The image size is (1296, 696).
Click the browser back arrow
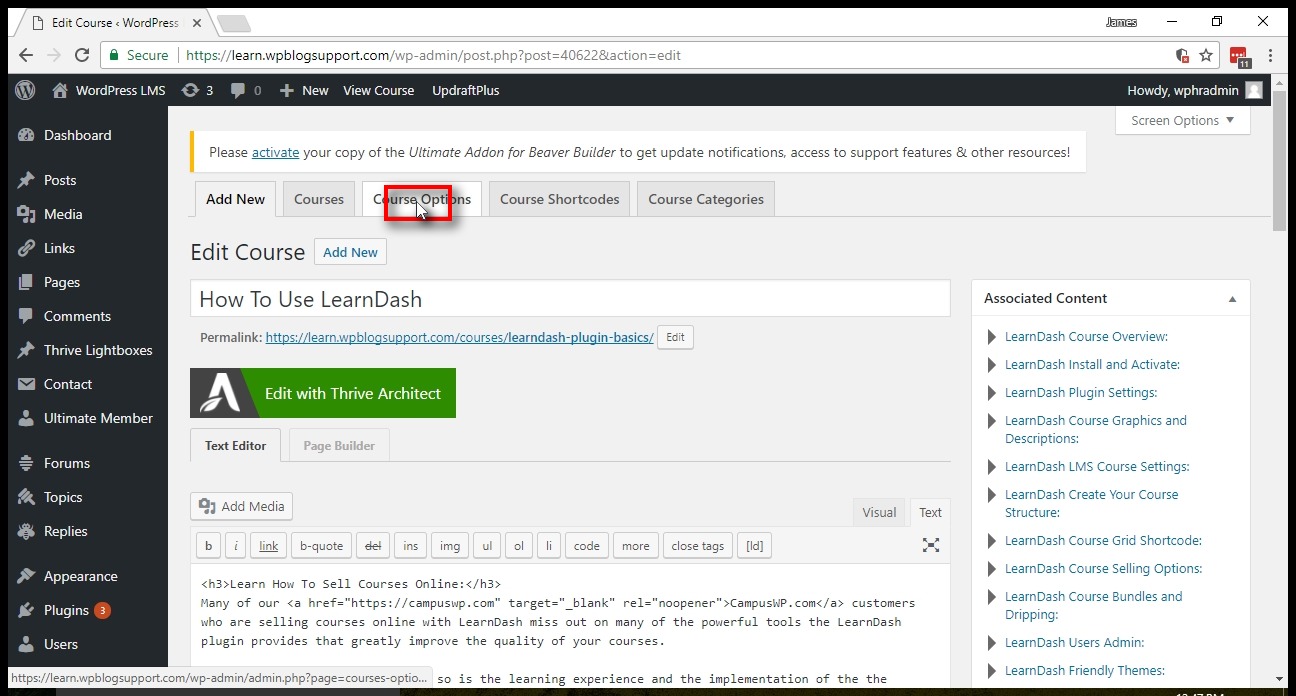coord(27,55)
